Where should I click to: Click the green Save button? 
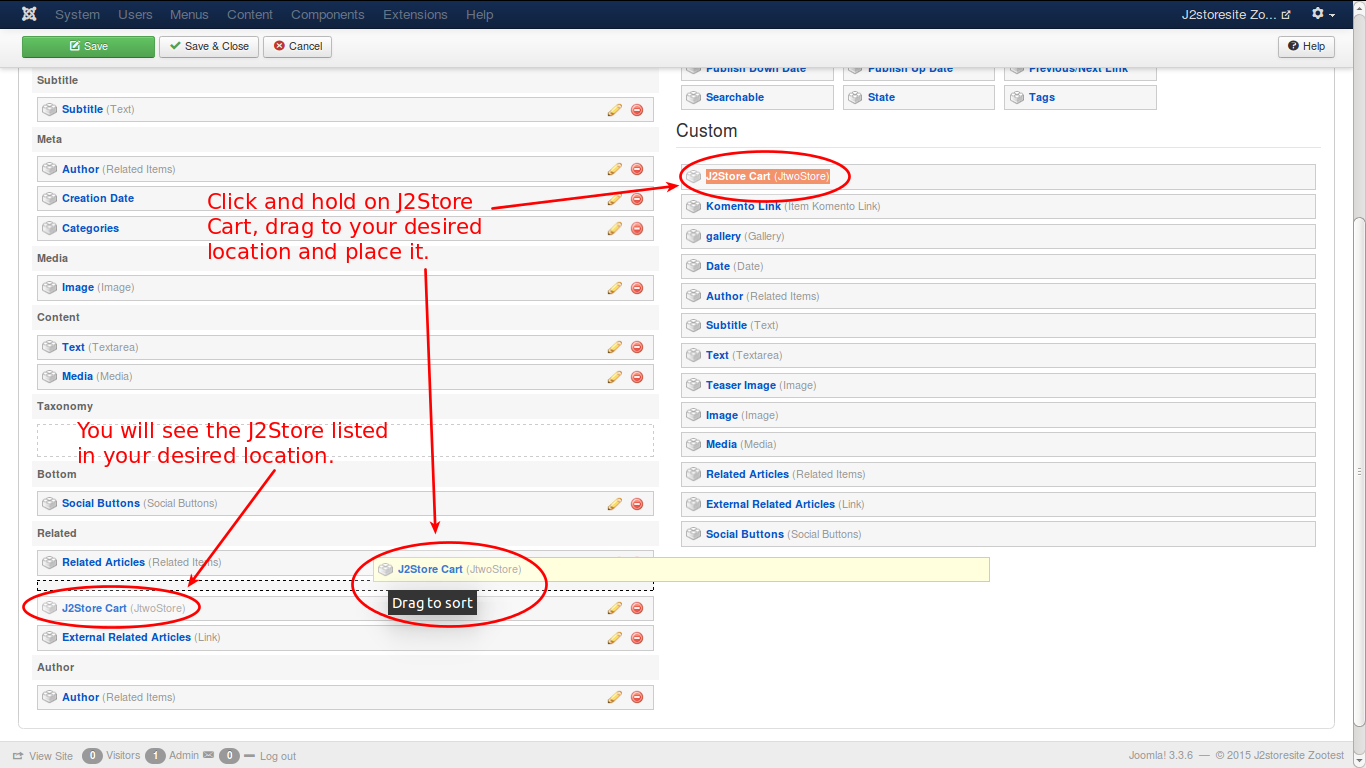(88, 47)
